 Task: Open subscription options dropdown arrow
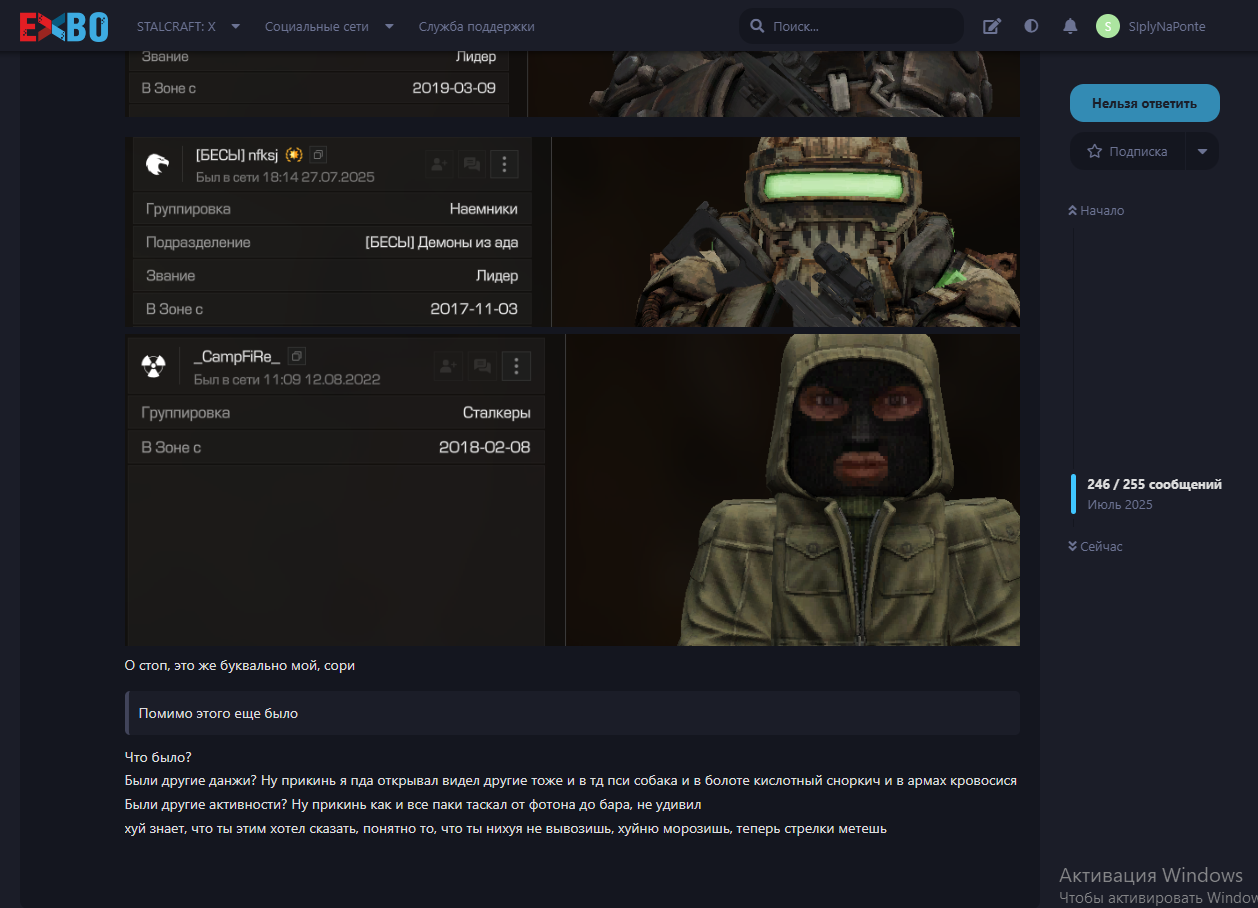coord(1202,152)
